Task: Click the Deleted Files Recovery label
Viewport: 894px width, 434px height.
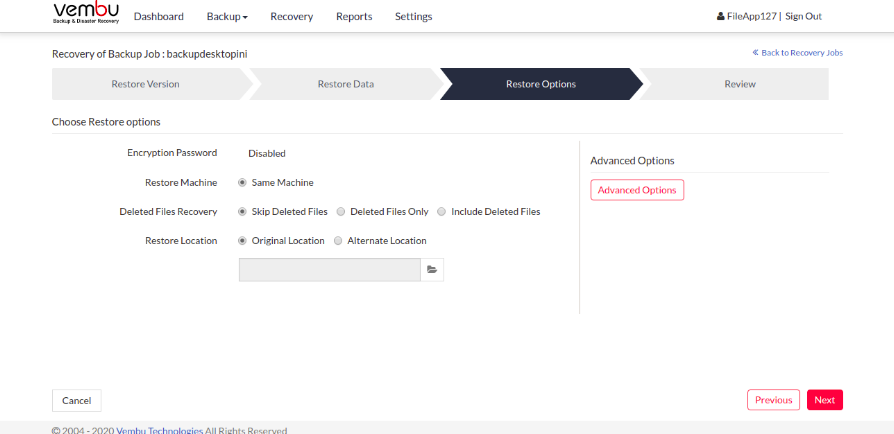Action: click(x=168, y=212)
